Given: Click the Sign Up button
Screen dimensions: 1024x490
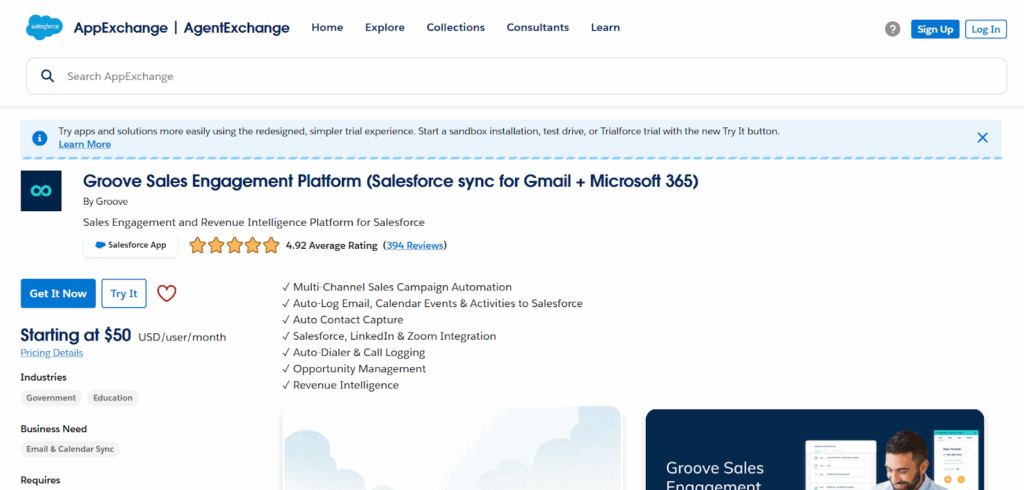Looking at the screenshot, I should point(935,29).
